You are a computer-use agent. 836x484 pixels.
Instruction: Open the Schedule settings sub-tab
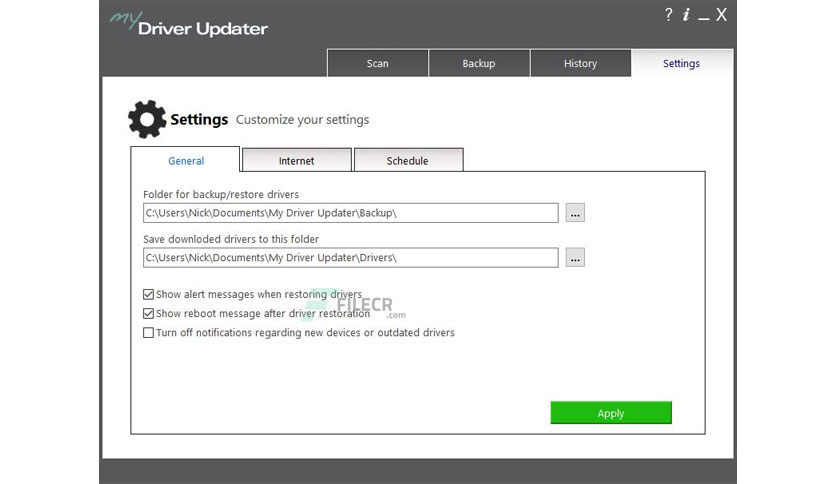408,160
